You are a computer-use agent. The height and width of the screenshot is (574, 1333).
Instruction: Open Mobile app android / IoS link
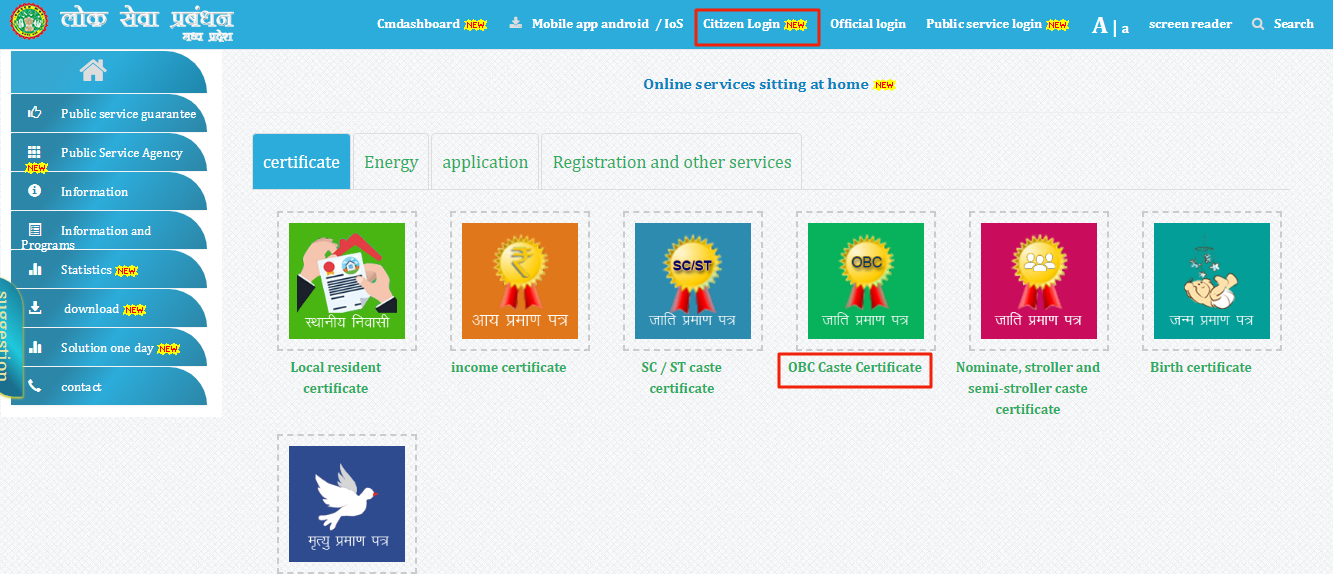point(607,24)
